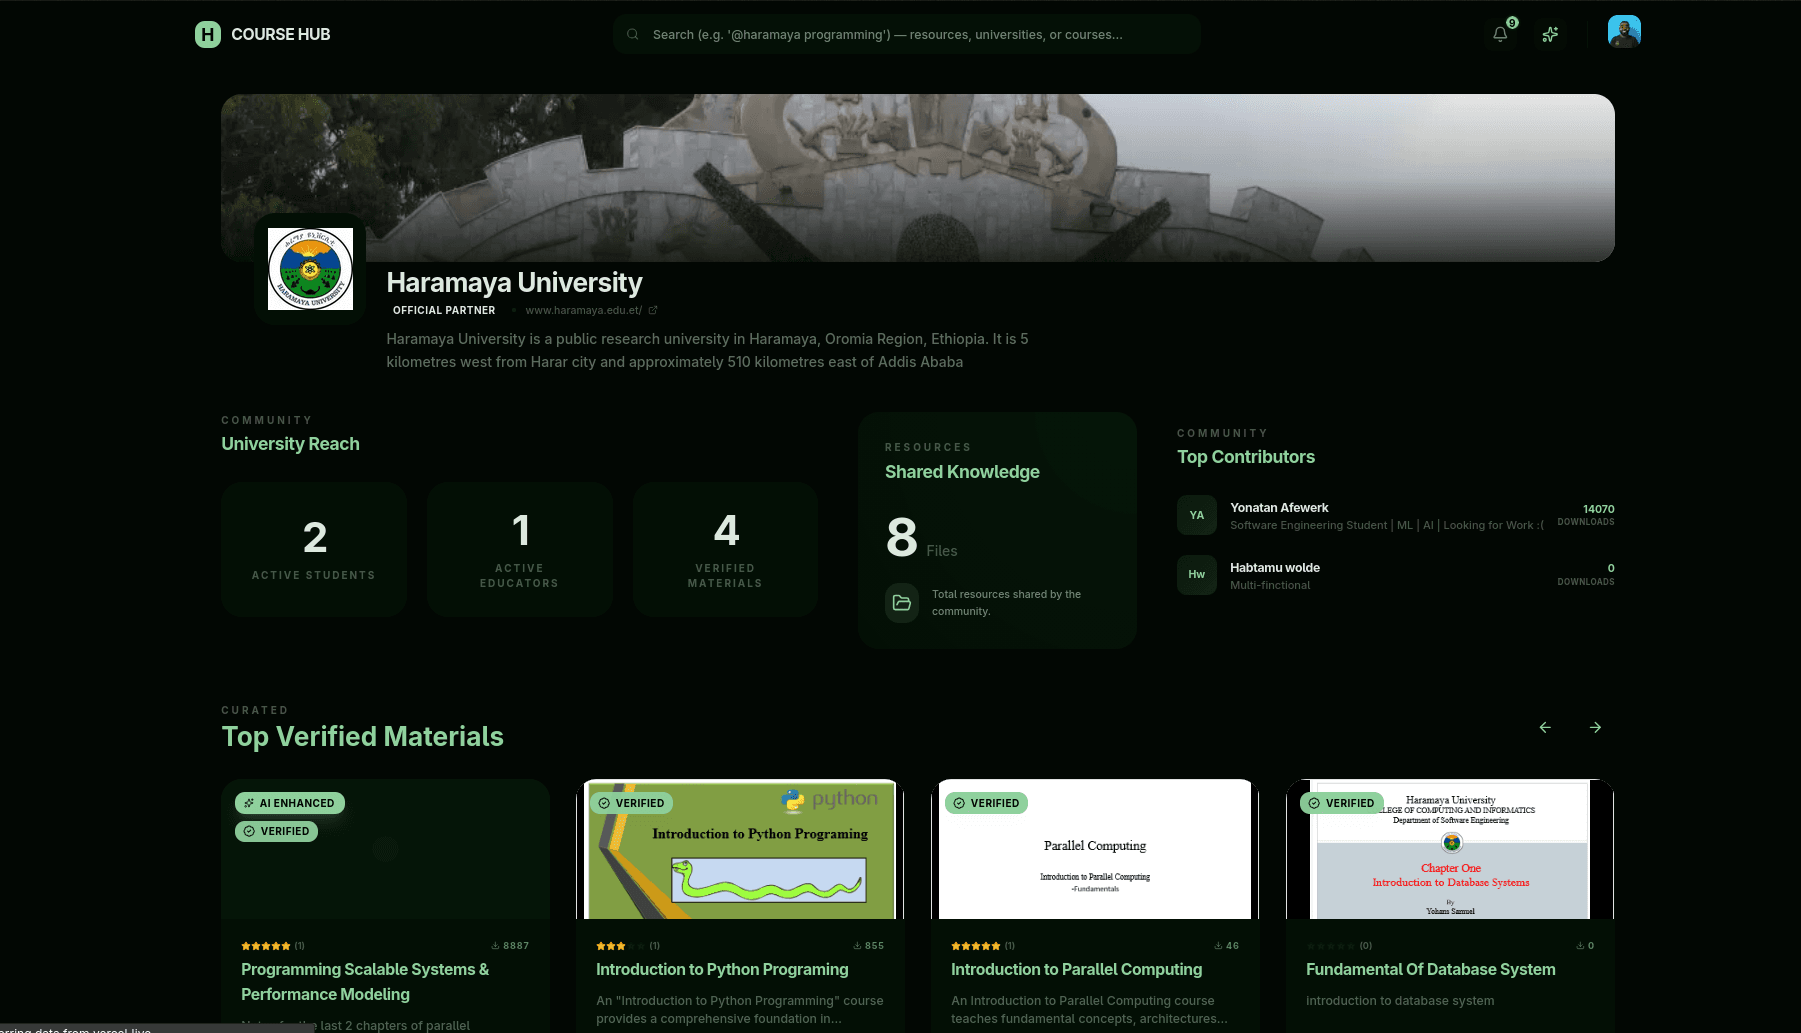
Task: Click star rating on Database System card
Action: [1331, 946]
